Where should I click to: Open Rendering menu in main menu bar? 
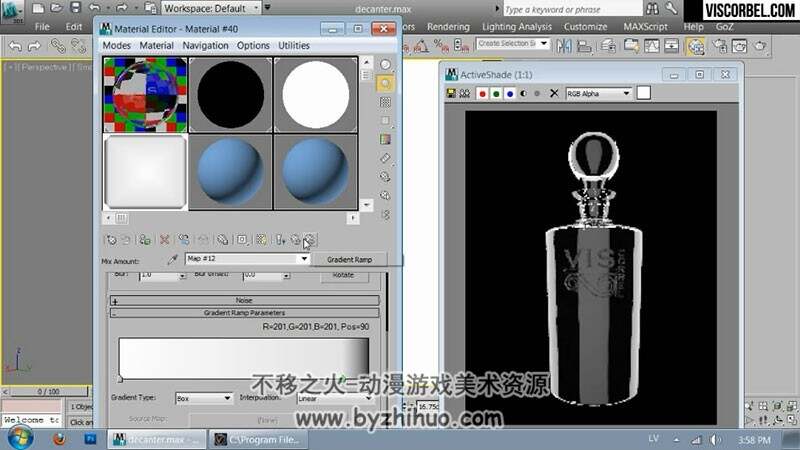pos(448,27)
